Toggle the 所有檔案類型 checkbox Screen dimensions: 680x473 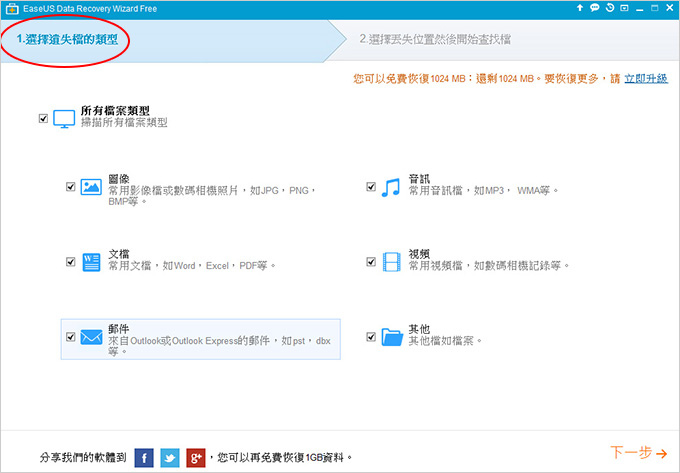tap(43, 118)
